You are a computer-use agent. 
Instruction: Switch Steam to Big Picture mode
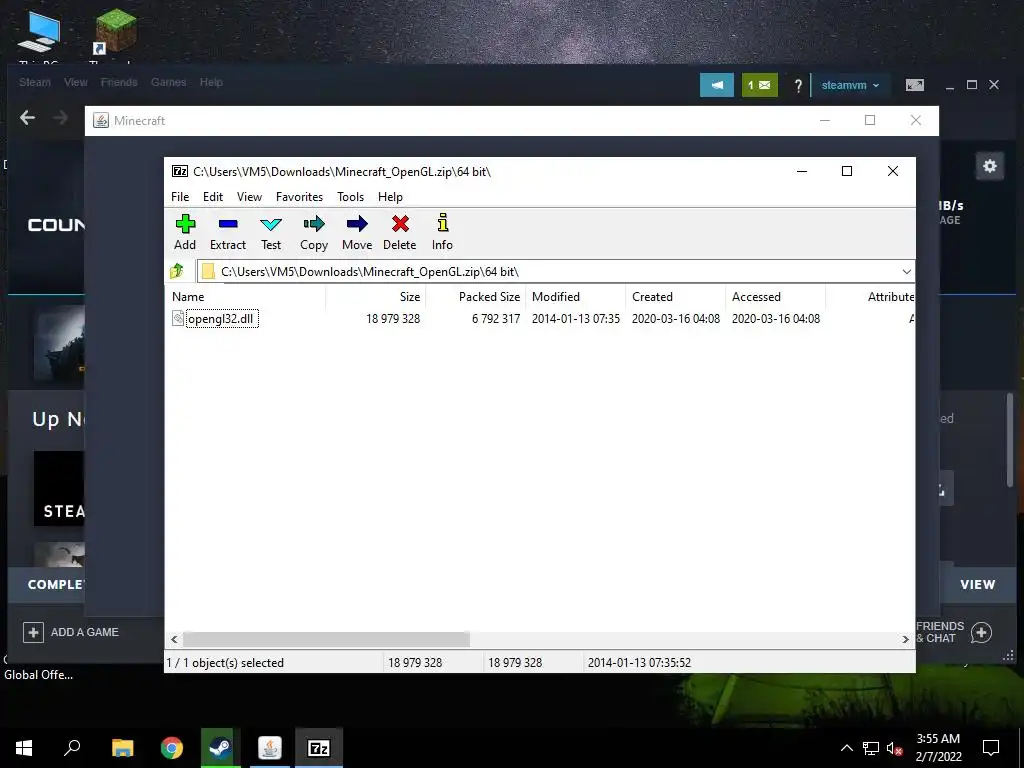tap(914, 85)
